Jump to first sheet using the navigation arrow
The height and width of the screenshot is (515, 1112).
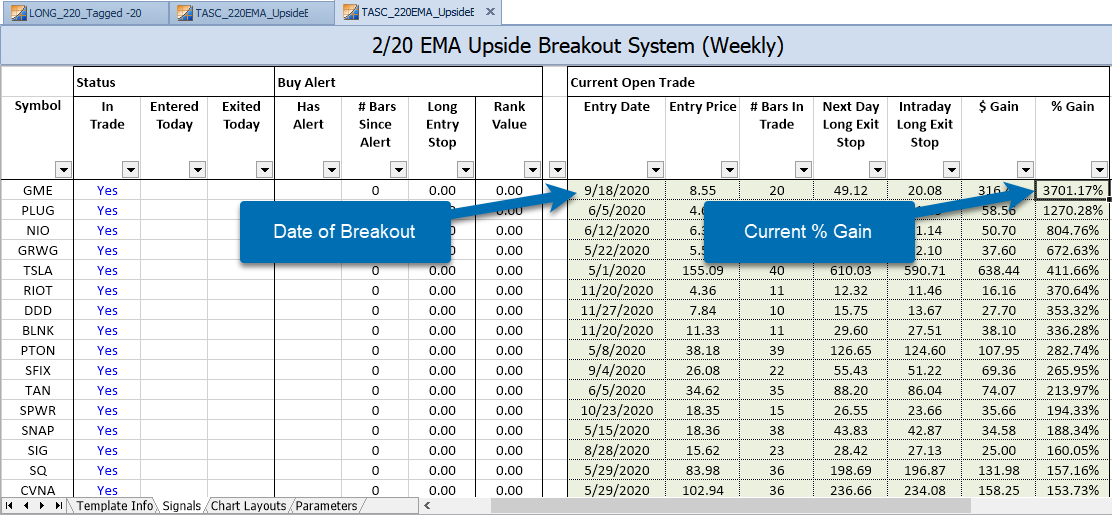(x=9, y=506)
